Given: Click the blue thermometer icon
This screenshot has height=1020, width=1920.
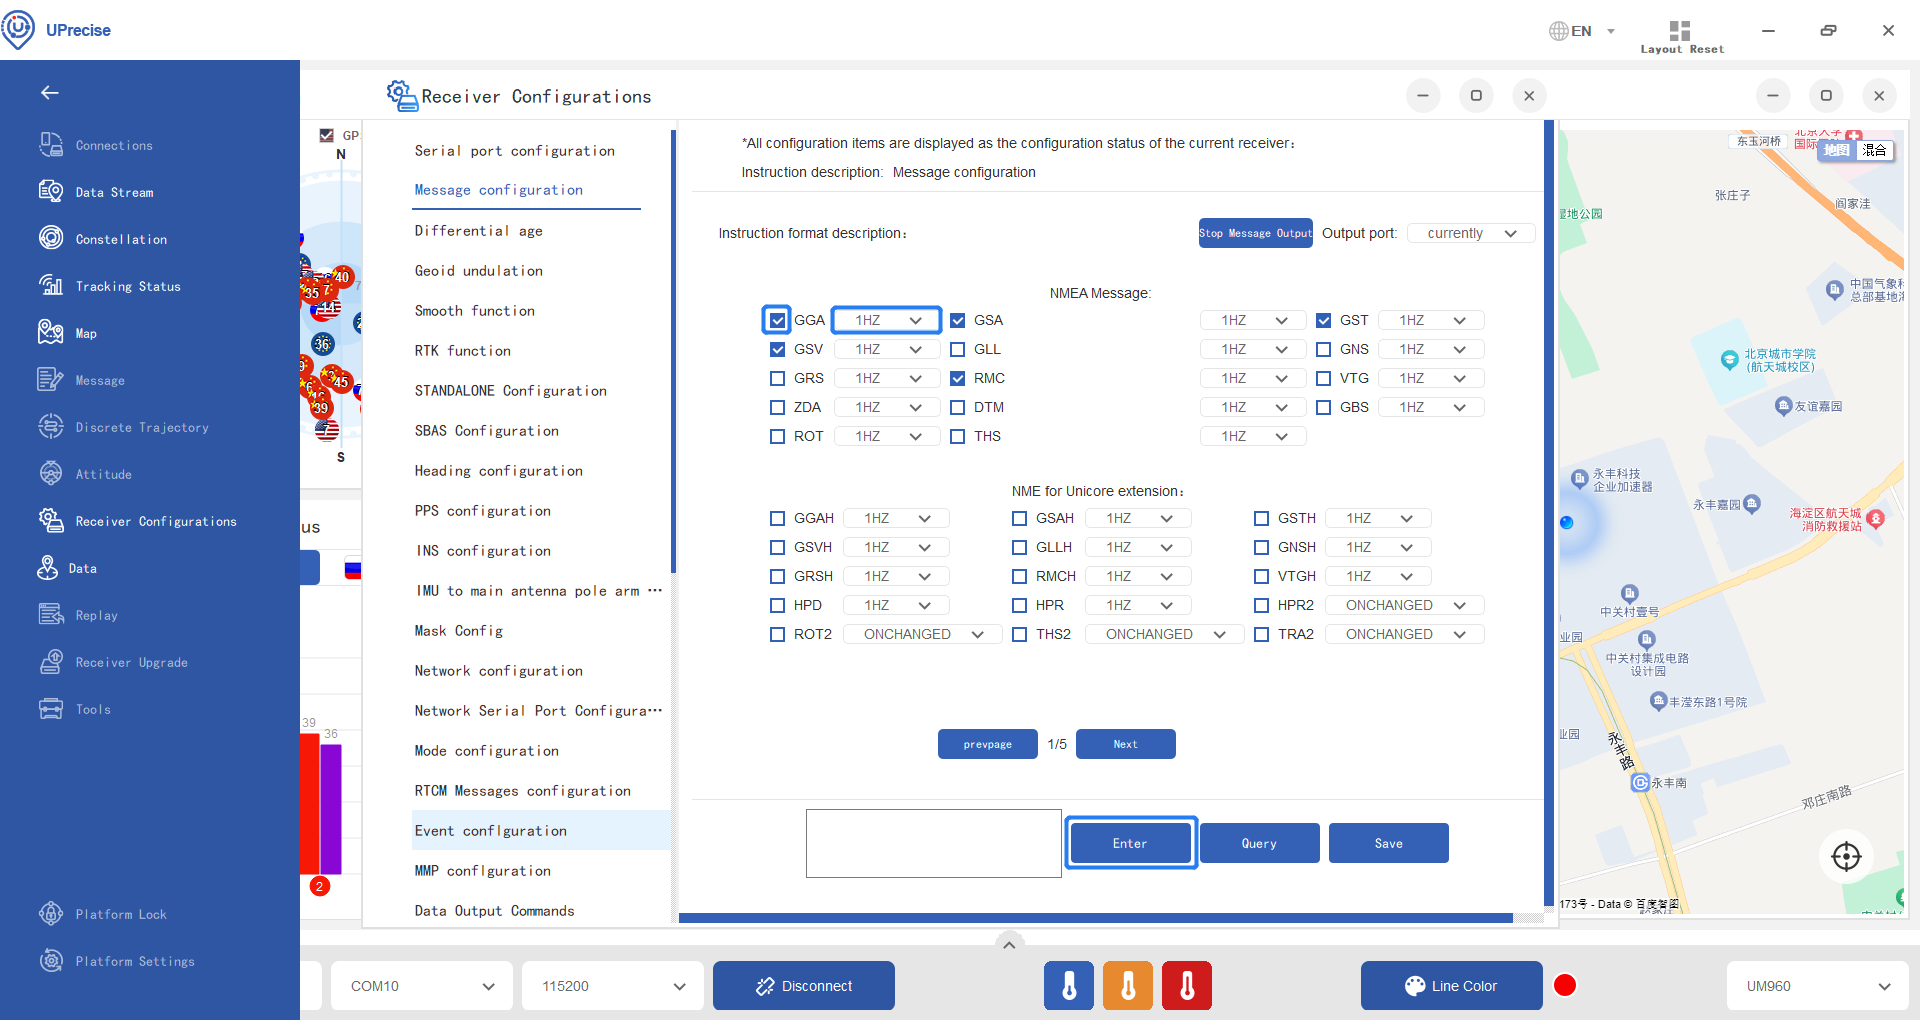Looking at the screenshot, I should [x=1069, y=986].
